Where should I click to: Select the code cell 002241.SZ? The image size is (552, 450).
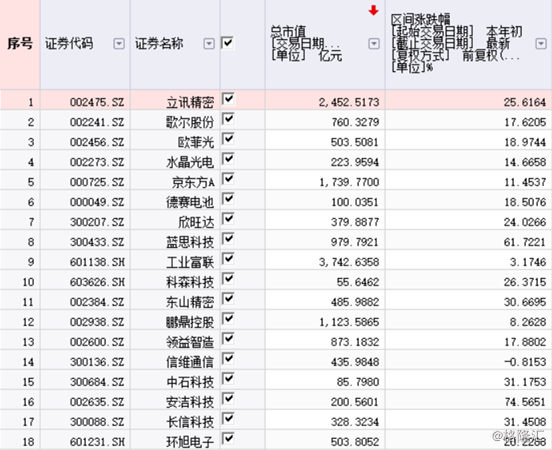[x=97, y=123]
